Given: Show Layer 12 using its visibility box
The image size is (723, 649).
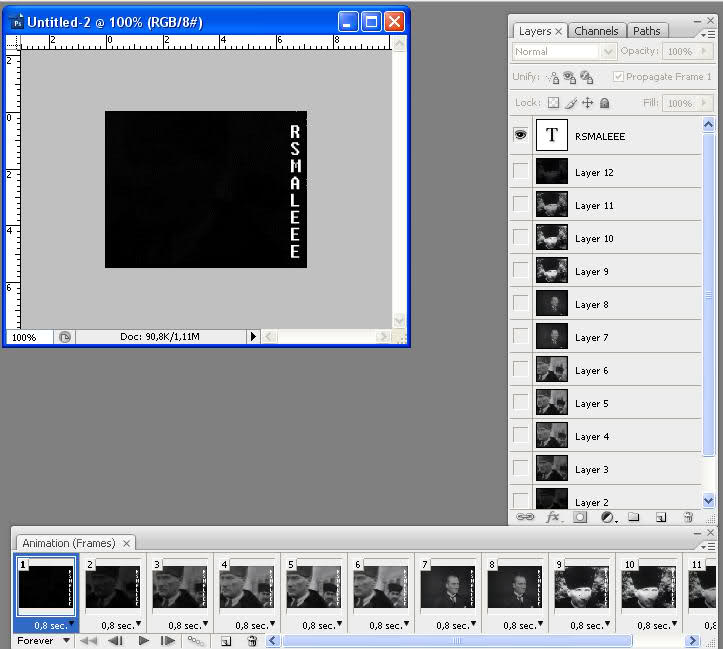Looking at the screenshot, I should pos(520,172).
